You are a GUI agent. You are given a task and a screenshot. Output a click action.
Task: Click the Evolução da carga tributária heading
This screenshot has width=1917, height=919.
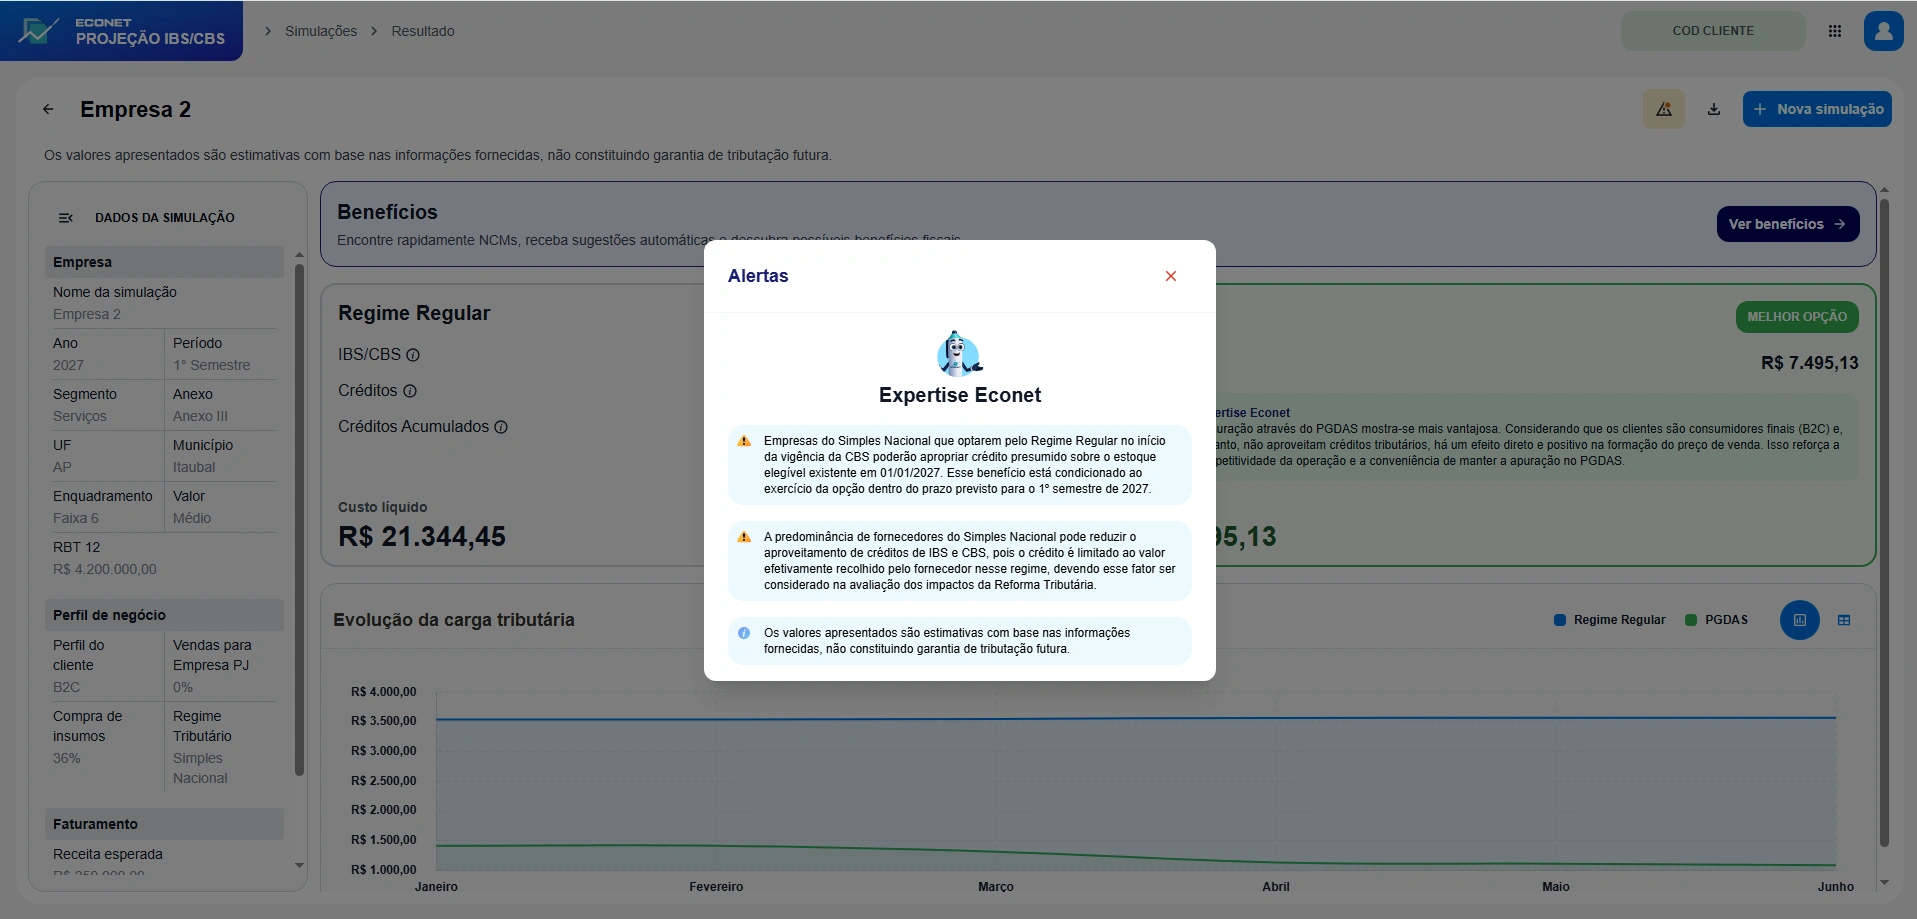pyautogui.click(x=454, y=620)
